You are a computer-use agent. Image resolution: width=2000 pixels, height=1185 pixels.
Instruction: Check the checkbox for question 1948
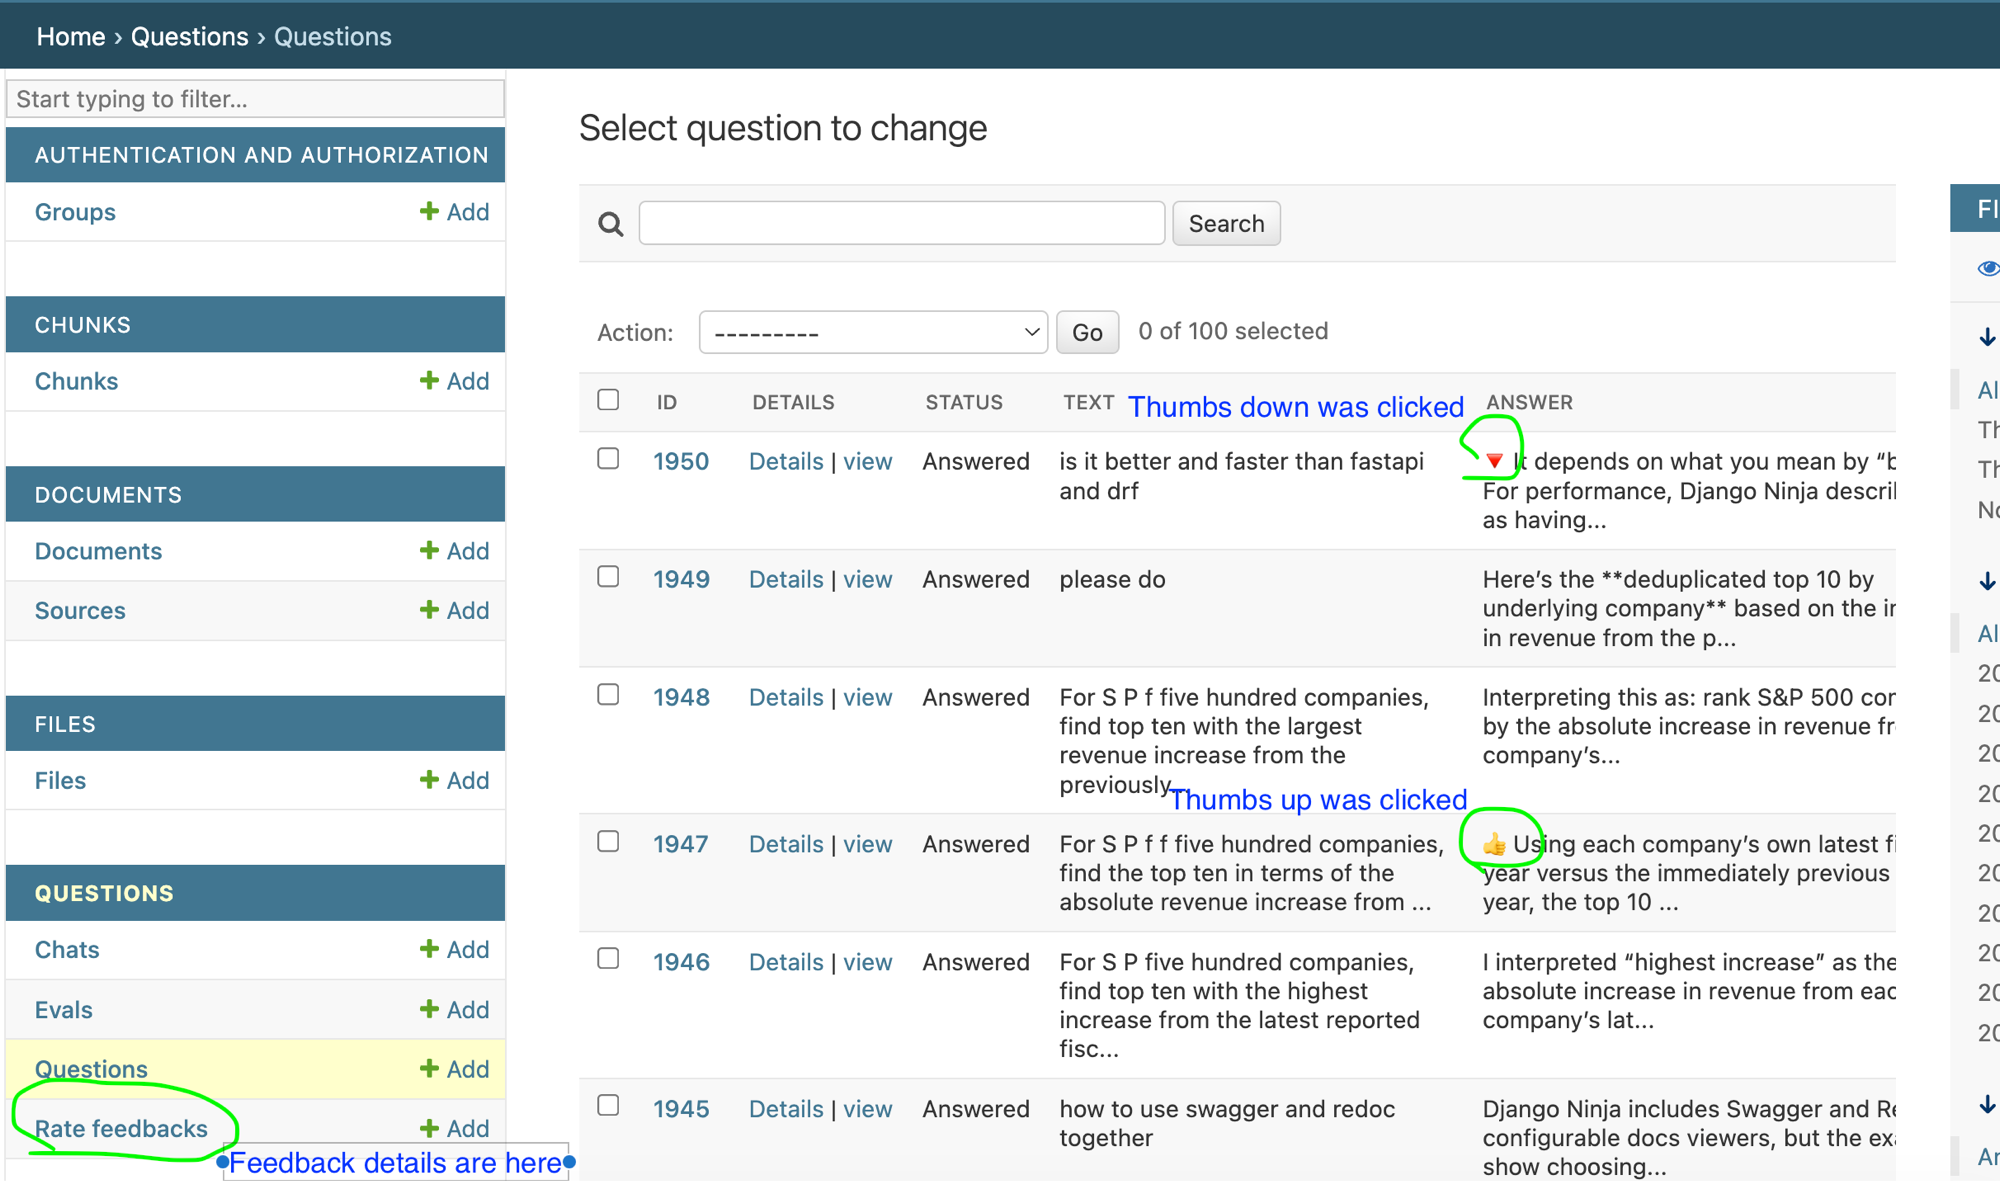pos(608,695)
